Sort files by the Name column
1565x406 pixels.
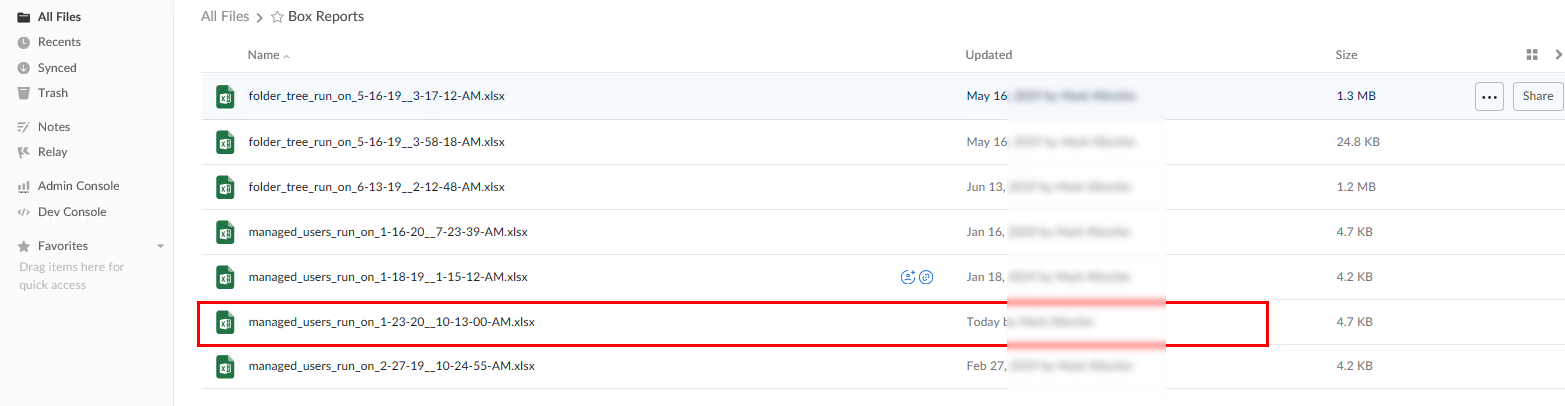264,55
